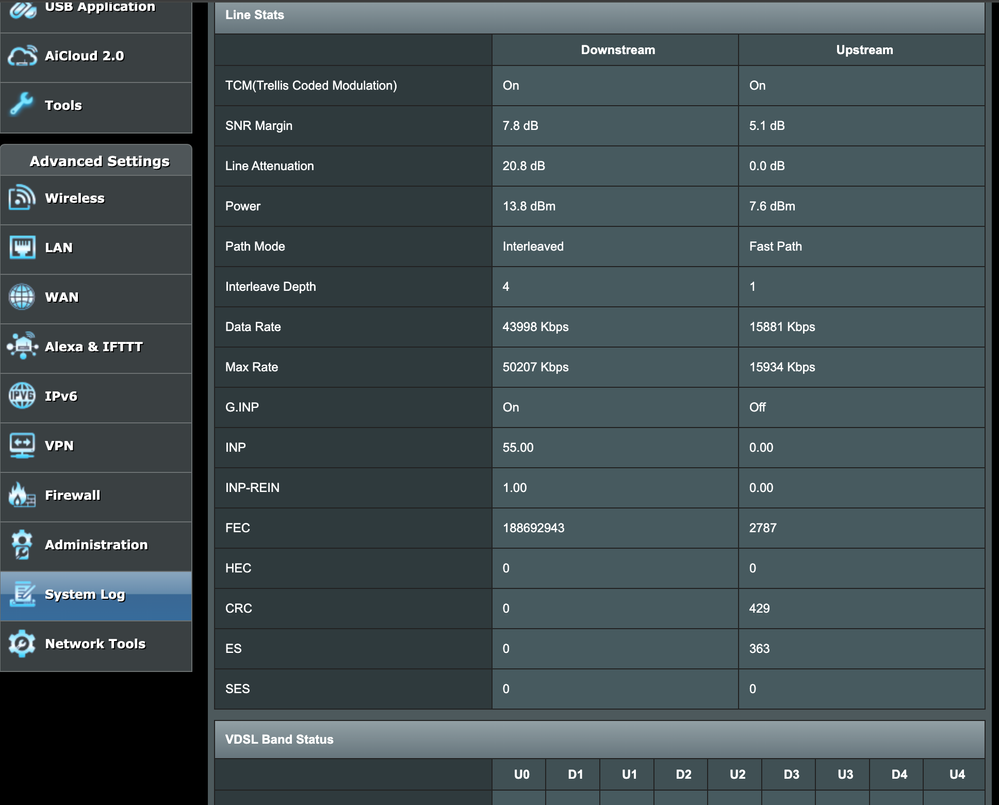
Task: Open AiCloud 2.0 via its cloud icon
Action: [x=22, y=56]
